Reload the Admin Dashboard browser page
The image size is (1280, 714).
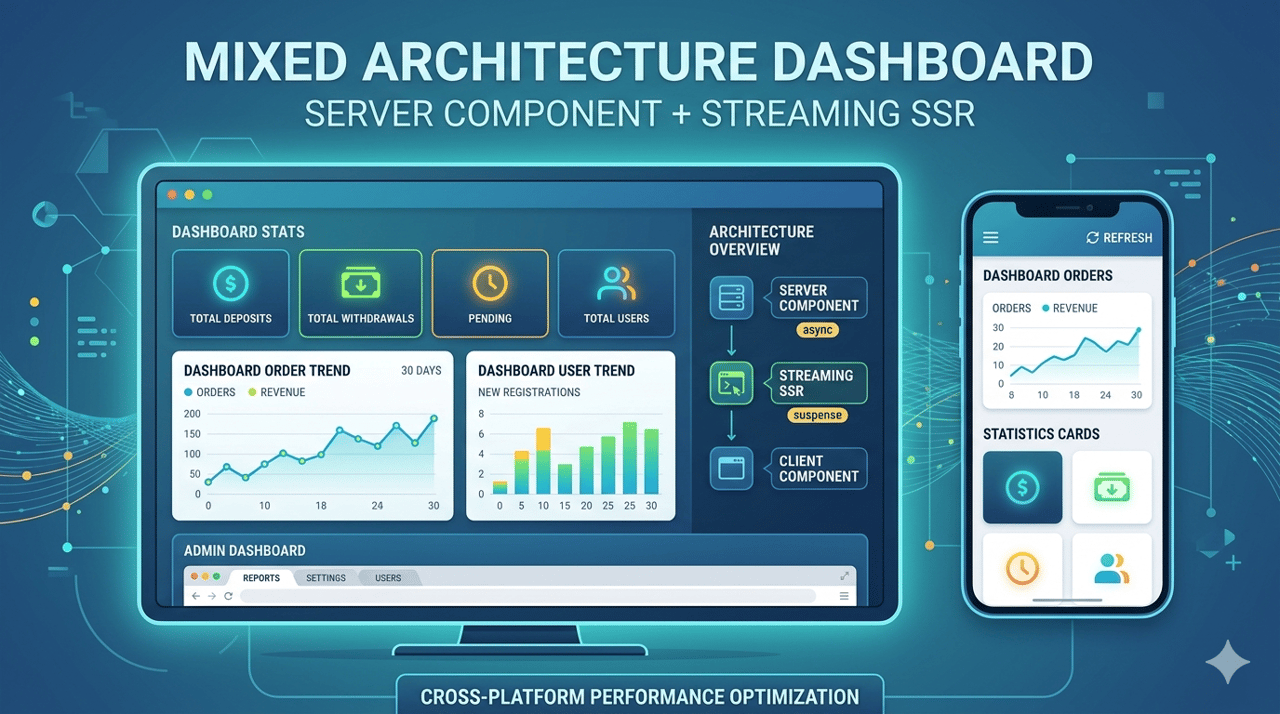228,596
